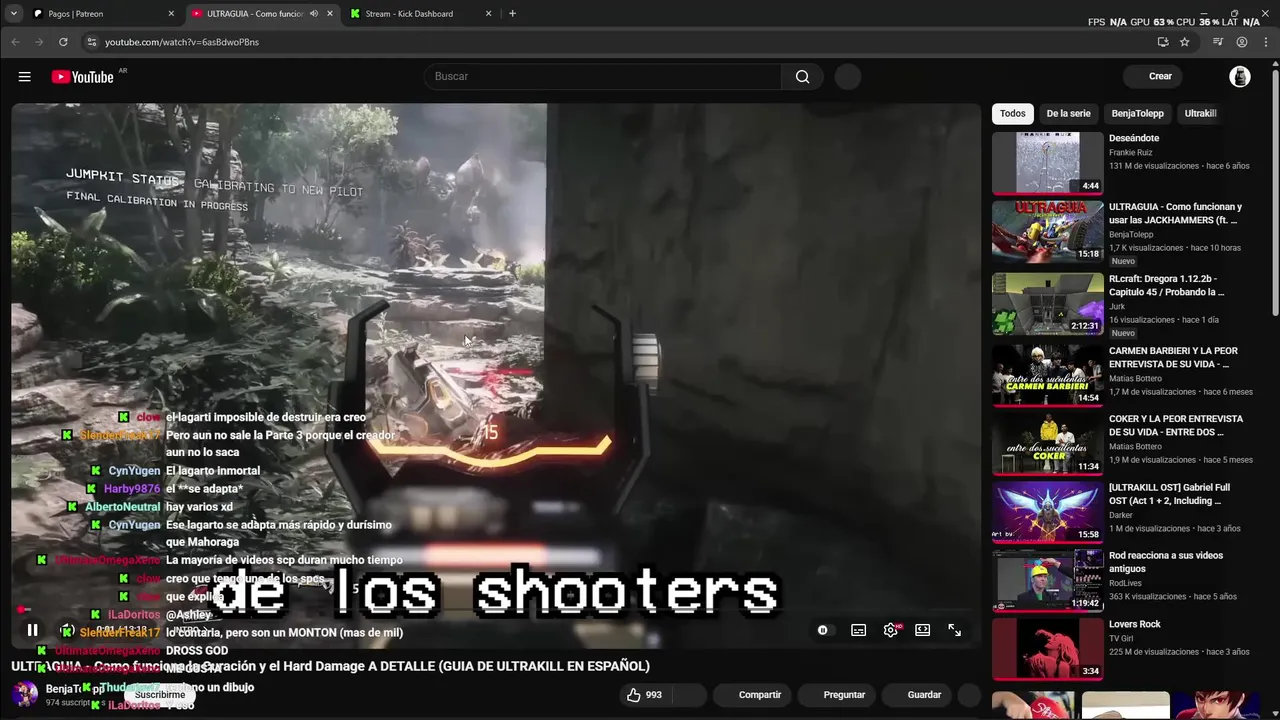Switch to theater mode
1280x720 pixels.
pos(922,630)
